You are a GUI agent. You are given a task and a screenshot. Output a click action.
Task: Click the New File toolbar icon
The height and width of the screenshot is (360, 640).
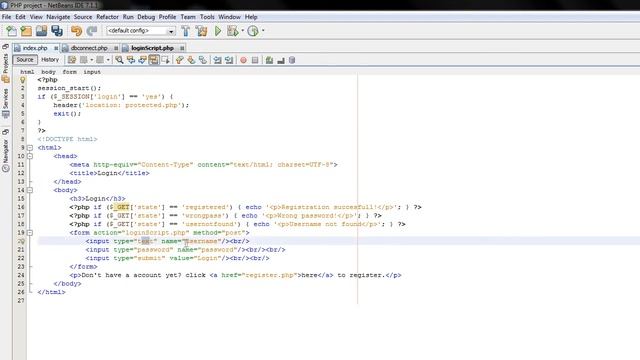11,31
